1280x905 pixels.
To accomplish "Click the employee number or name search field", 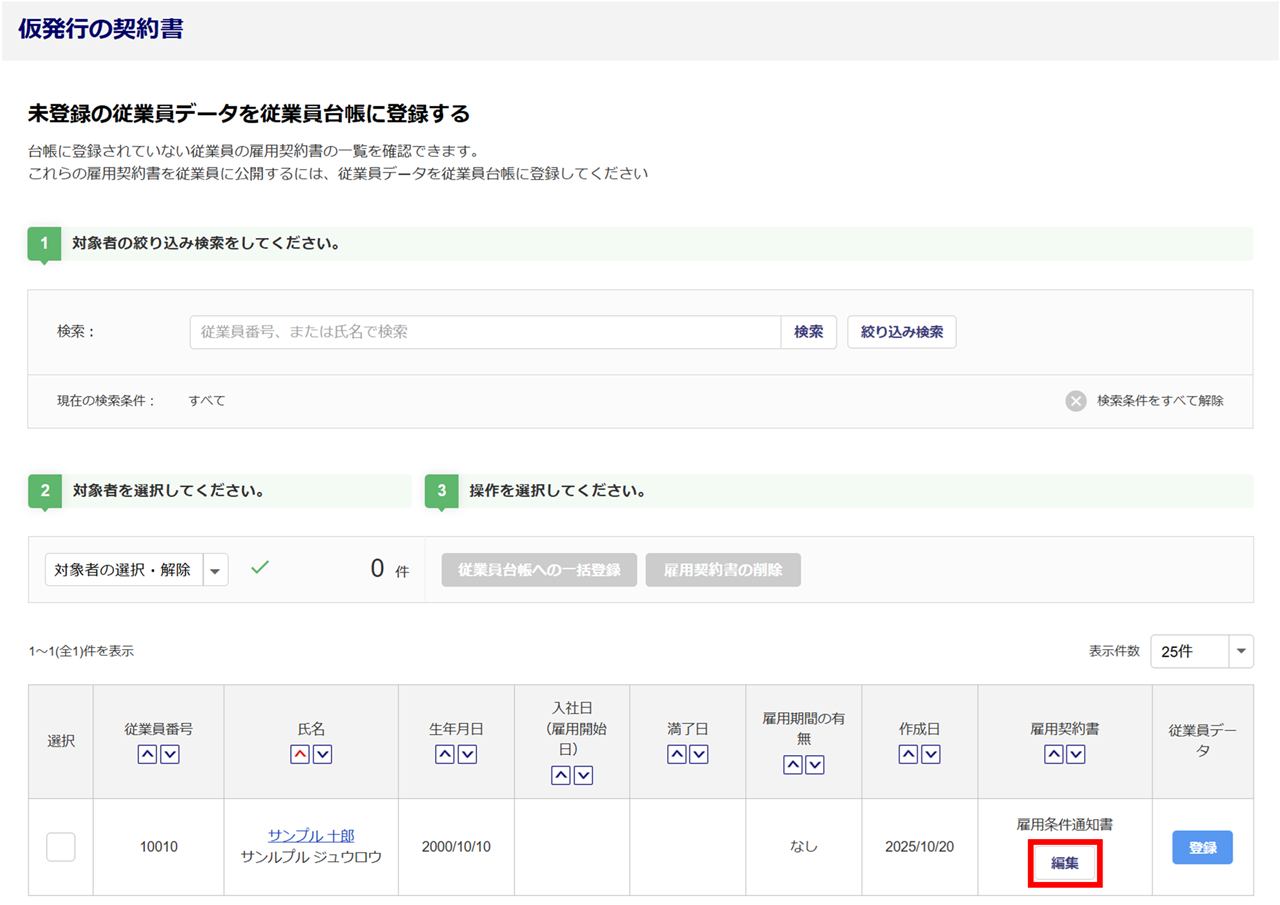I will (485, 332).
